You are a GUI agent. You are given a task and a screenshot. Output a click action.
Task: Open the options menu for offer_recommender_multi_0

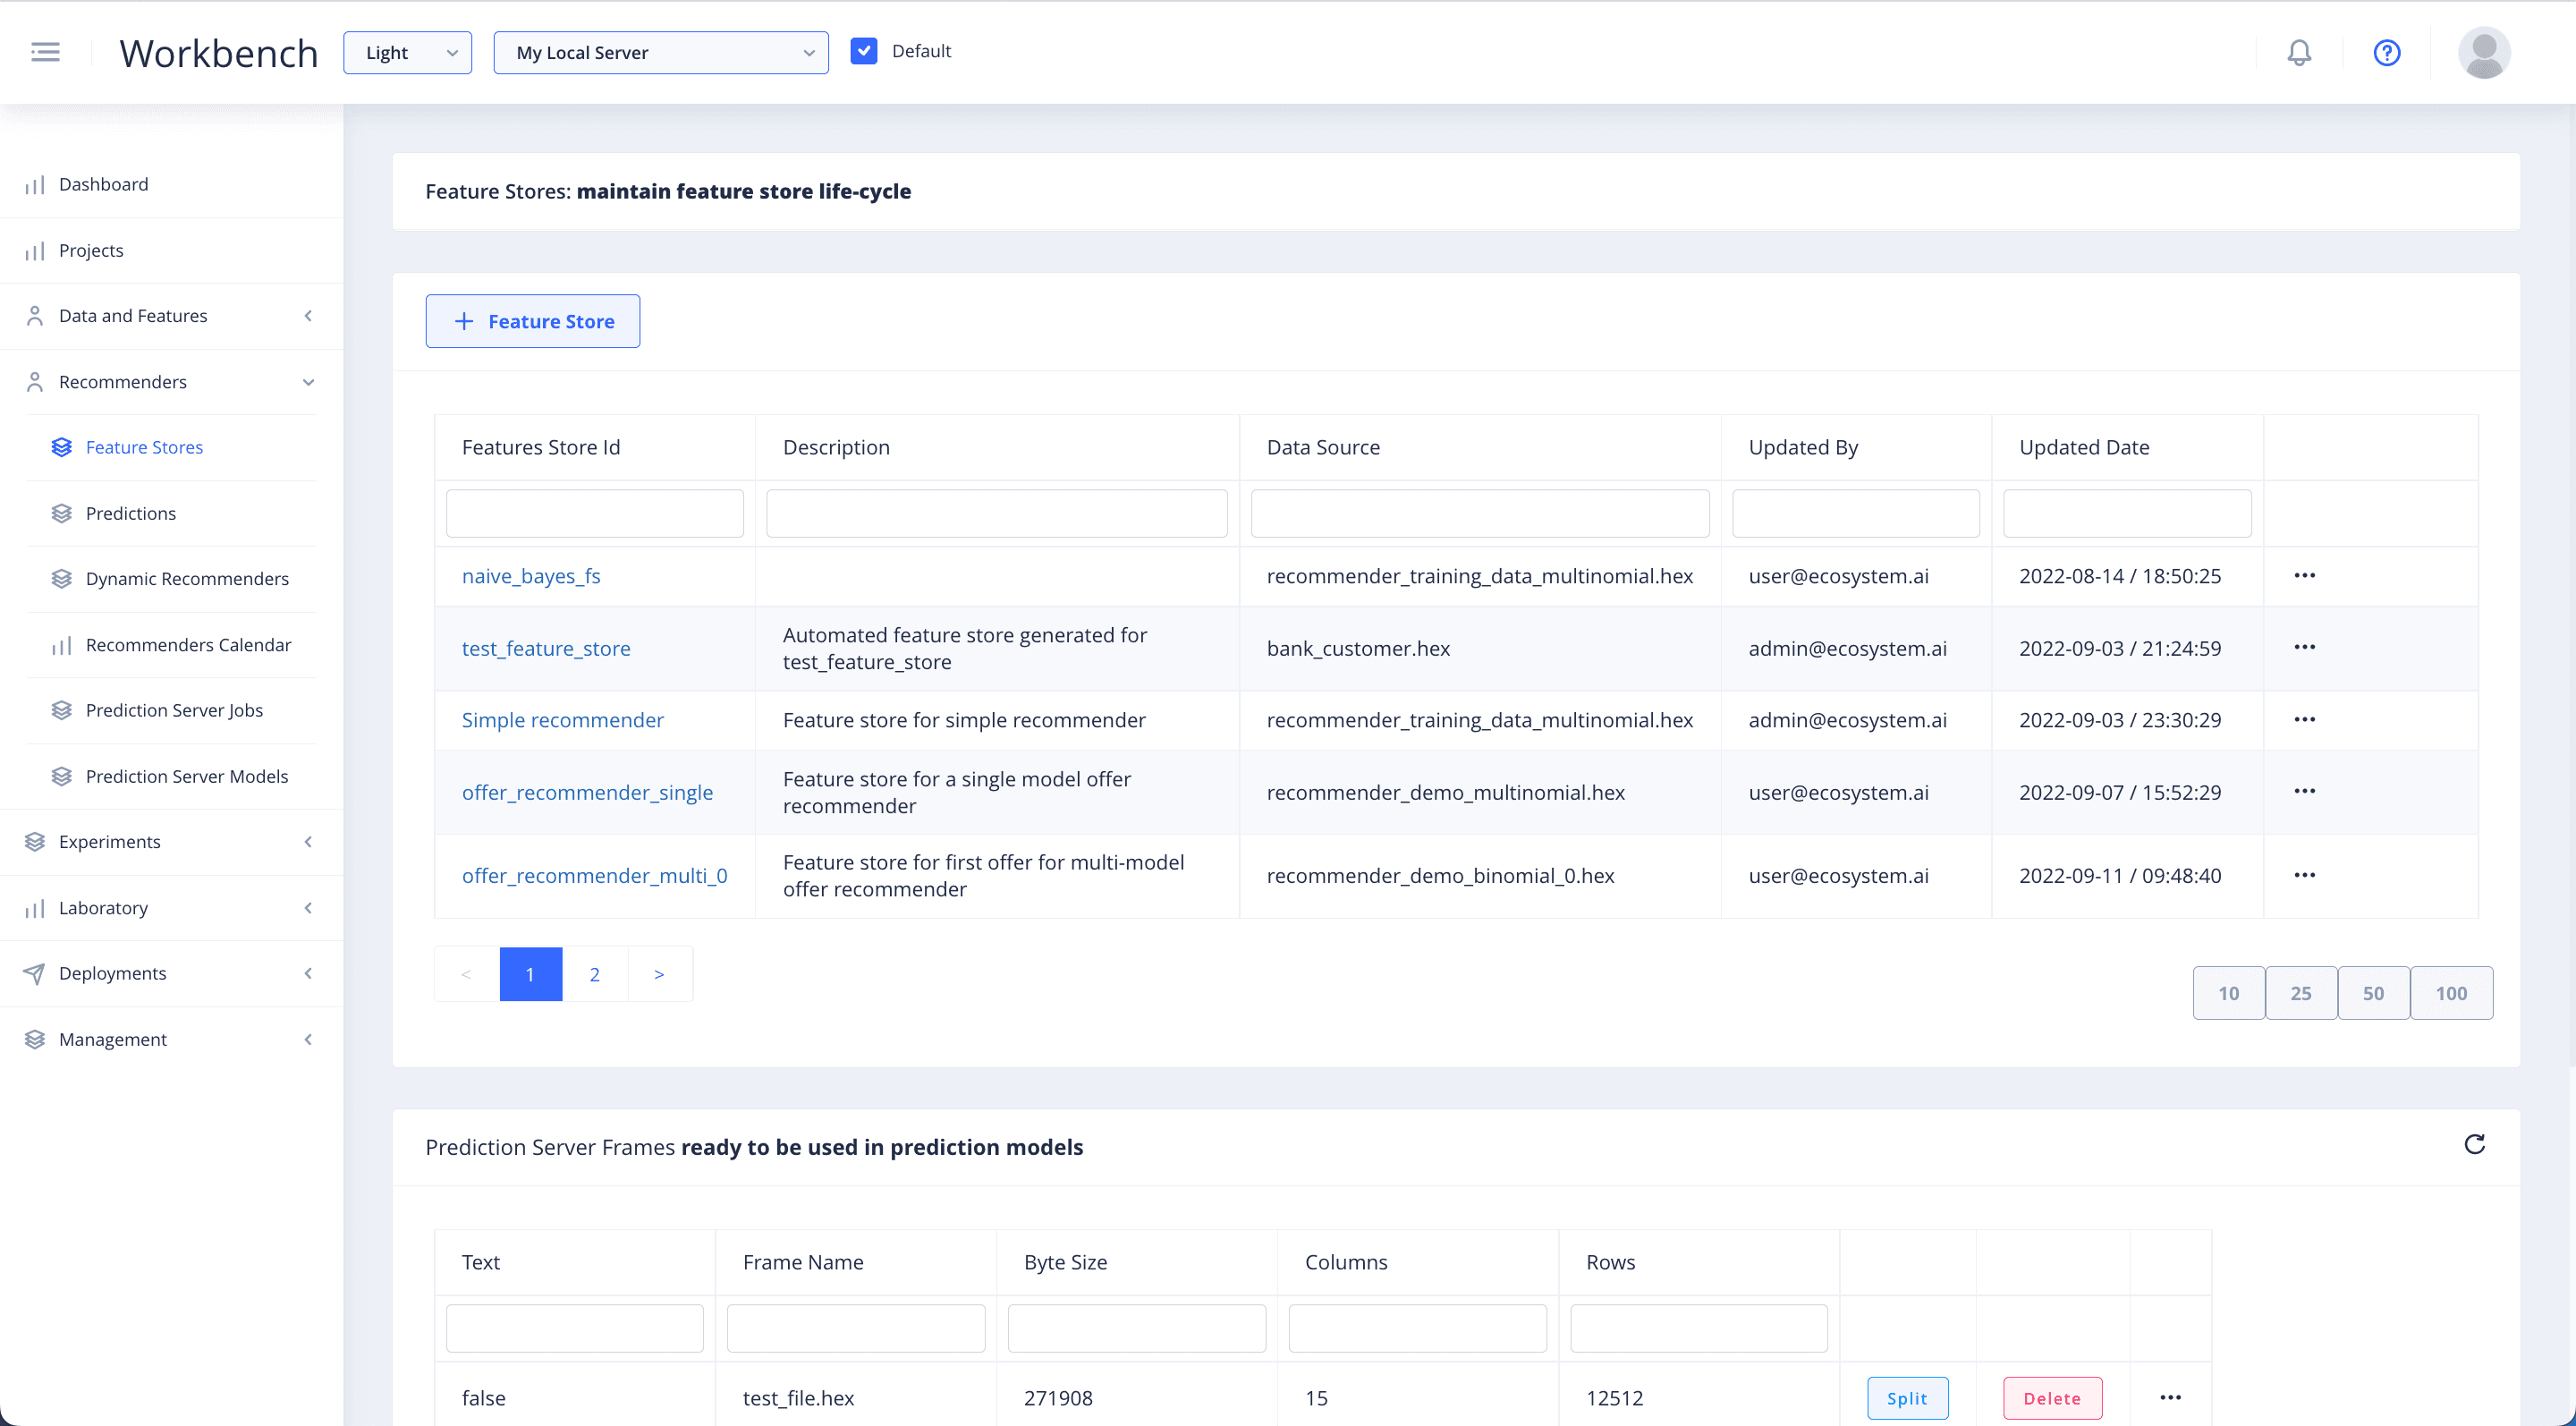tap(2304, 875)
